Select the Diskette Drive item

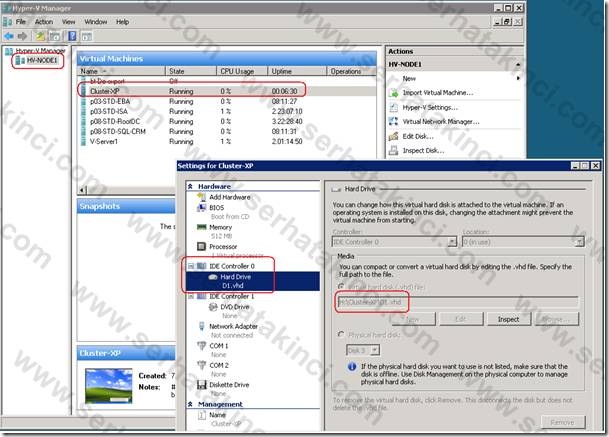click(x=229, y=385)
